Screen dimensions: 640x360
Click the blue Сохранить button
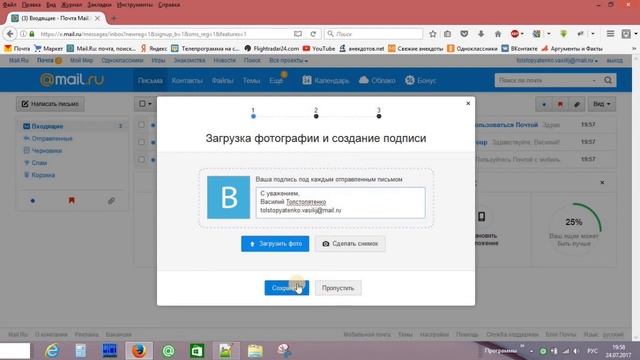coord(287,288)
